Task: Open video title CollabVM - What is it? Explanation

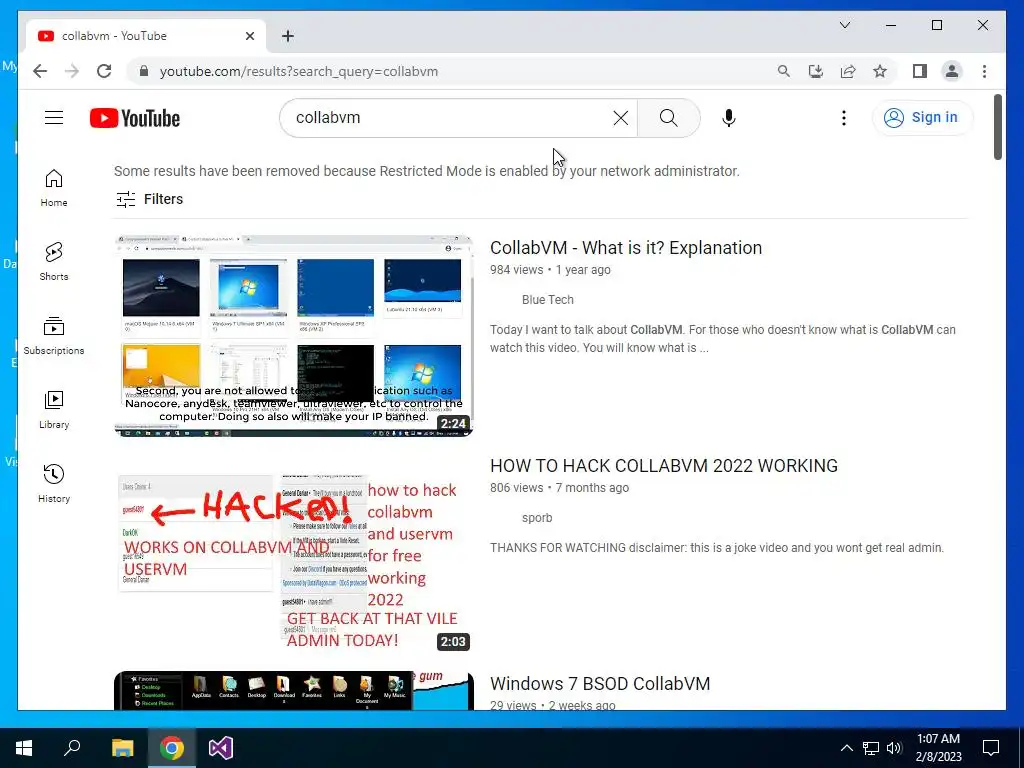Action: [626, 248]
